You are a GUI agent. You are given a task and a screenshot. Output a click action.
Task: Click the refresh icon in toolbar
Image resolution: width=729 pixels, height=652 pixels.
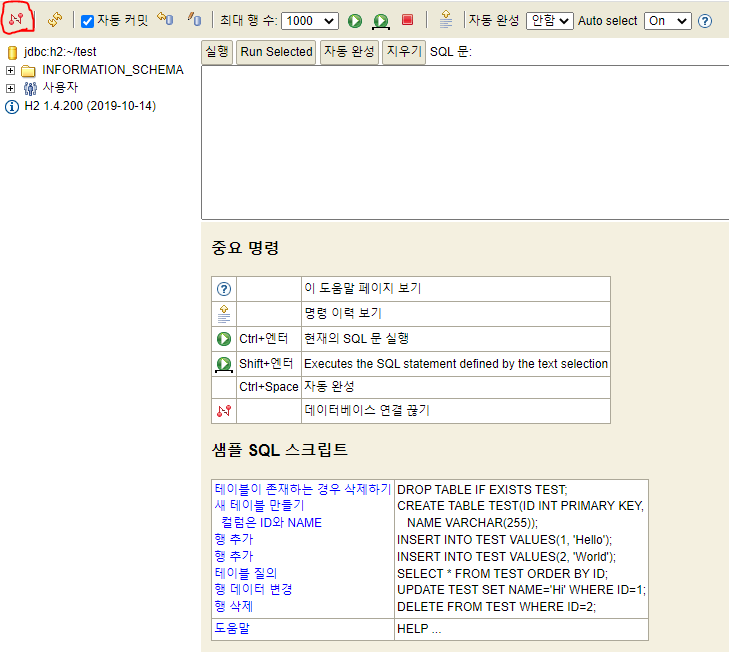tap(55, 20)
